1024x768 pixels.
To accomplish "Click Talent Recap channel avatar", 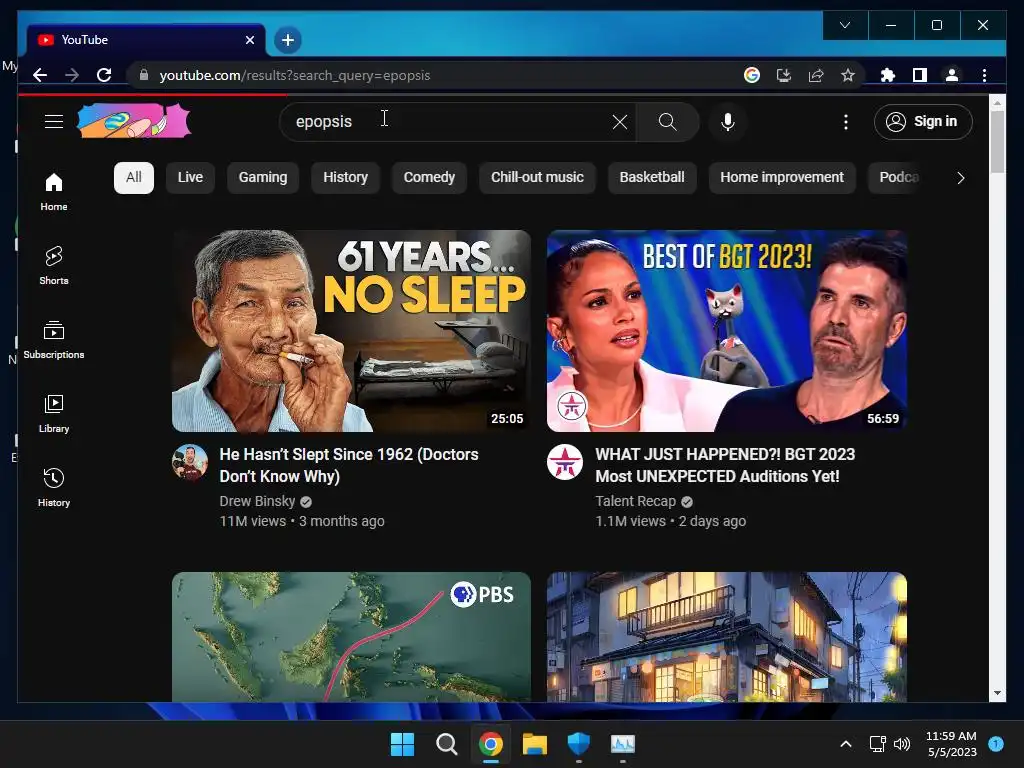I will (x=565, y=462).
